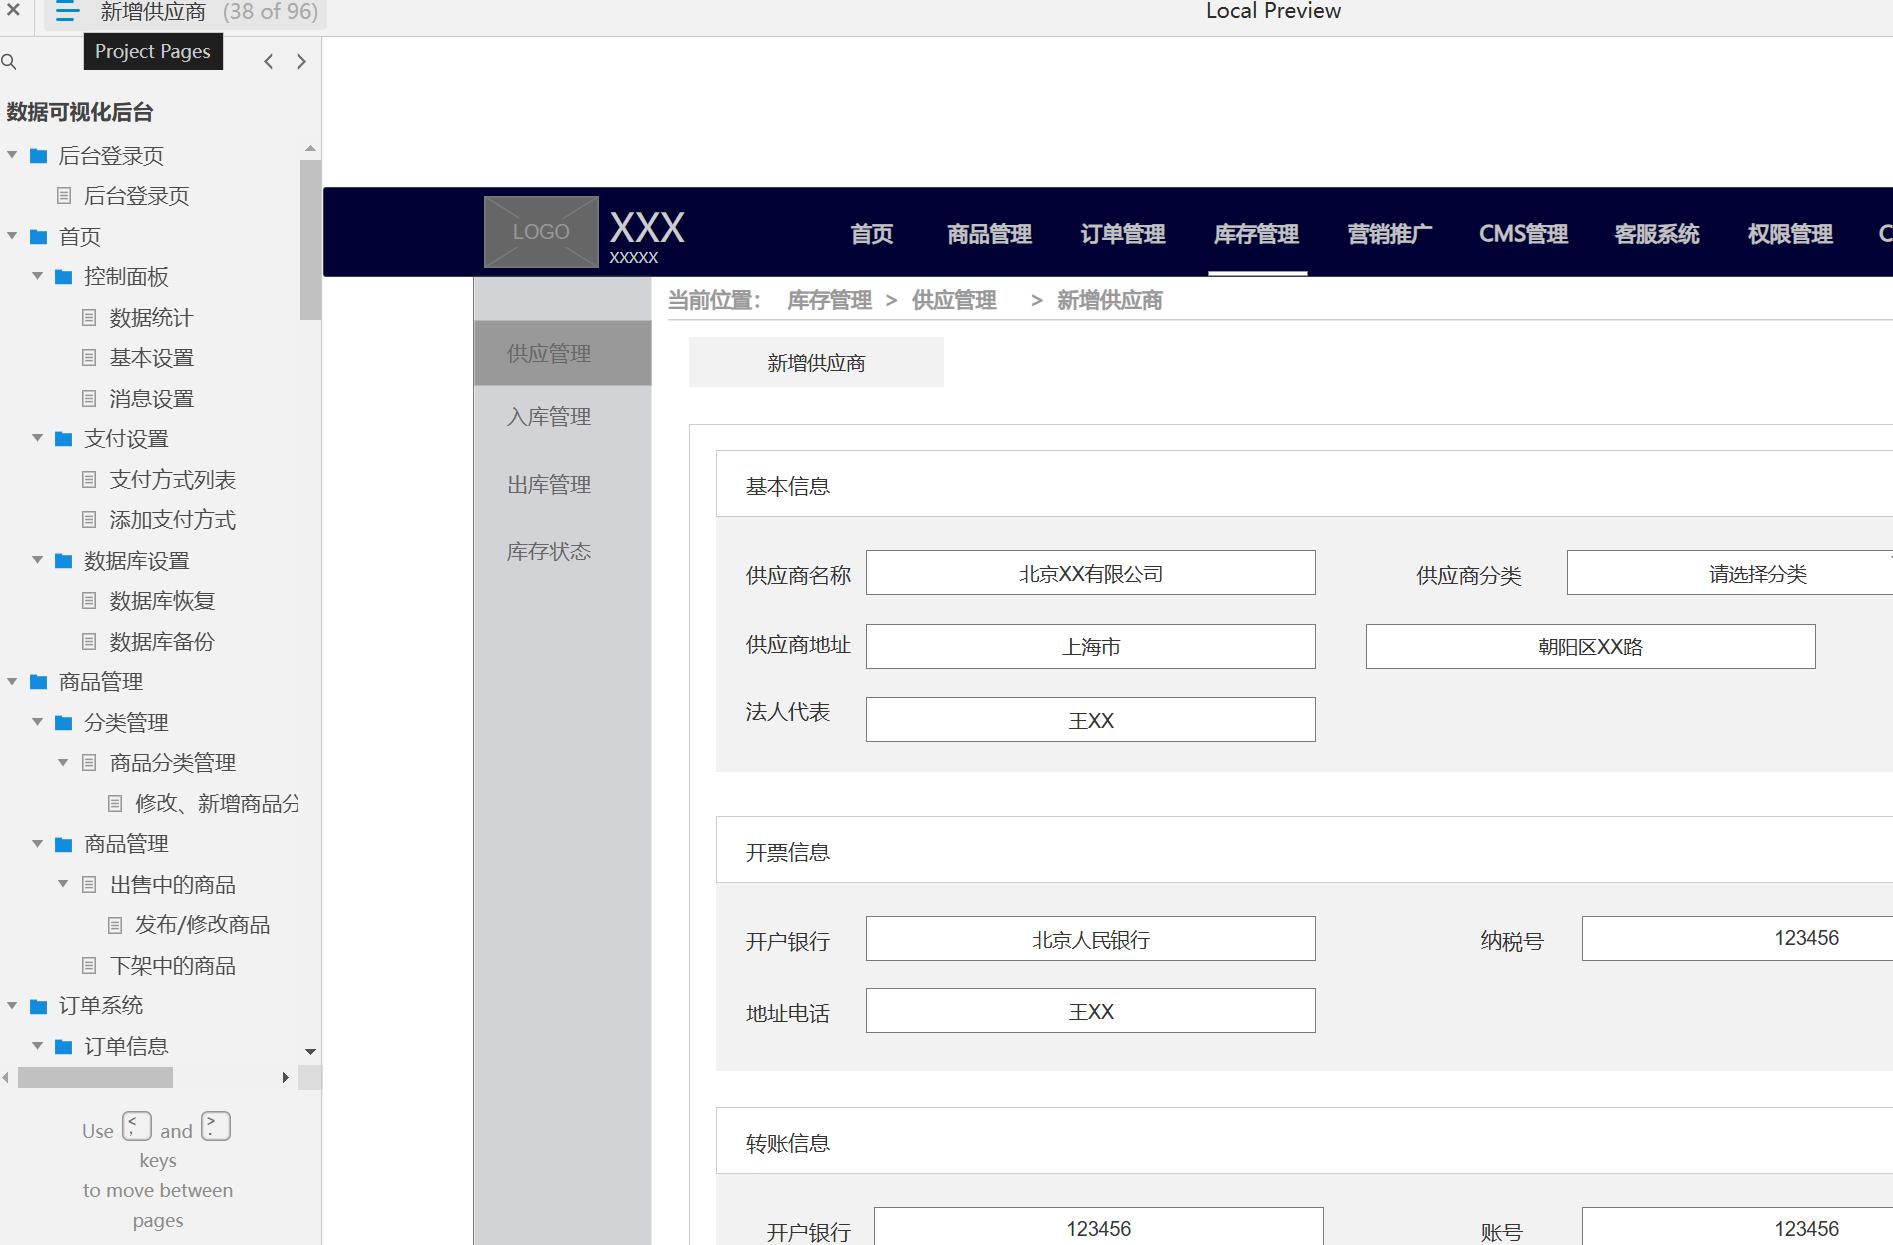Image resolution: width=1893 pixels, height=1245 pixels.
Task: Click the LOGO placeholder image
Action: click(x=541, y=232)
